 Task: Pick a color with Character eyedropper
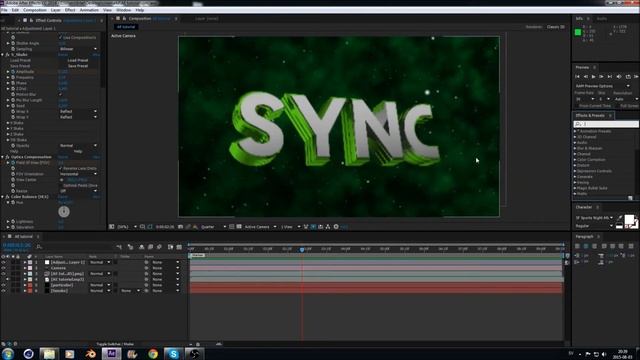click(620, 218)
